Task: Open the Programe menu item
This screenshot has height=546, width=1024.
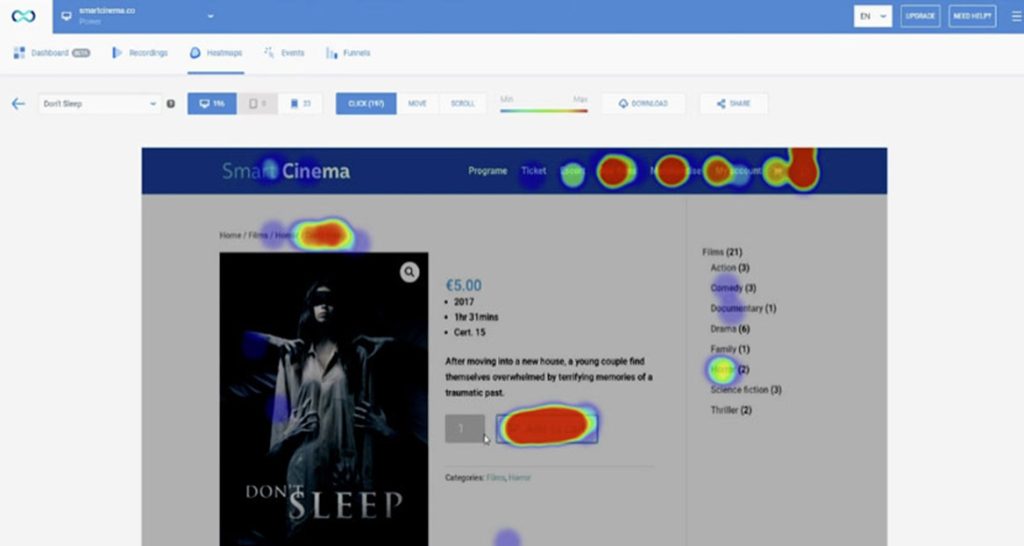Action: coord(487,170)
